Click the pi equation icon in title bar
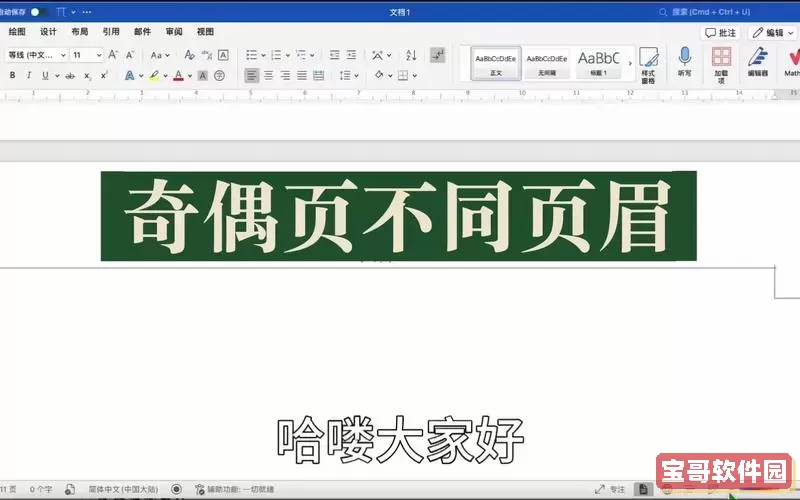The height and width of the screenshot is (500, 800). (61, 12)
